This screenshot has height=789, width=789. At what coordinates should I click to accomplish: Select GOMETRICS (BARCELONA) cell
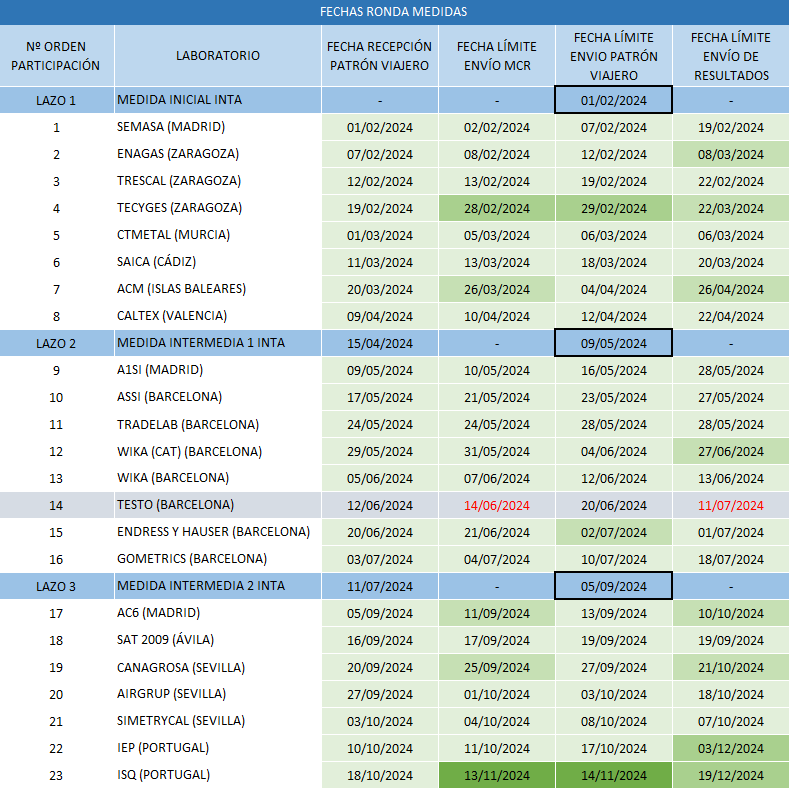[x=218, y=559]
